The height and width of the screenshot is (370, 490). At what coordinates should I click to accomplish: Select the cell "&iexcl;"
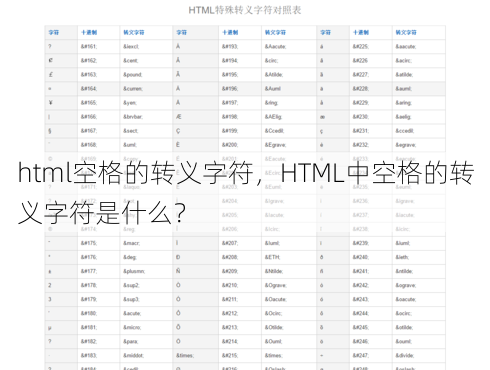pos(146,47)
